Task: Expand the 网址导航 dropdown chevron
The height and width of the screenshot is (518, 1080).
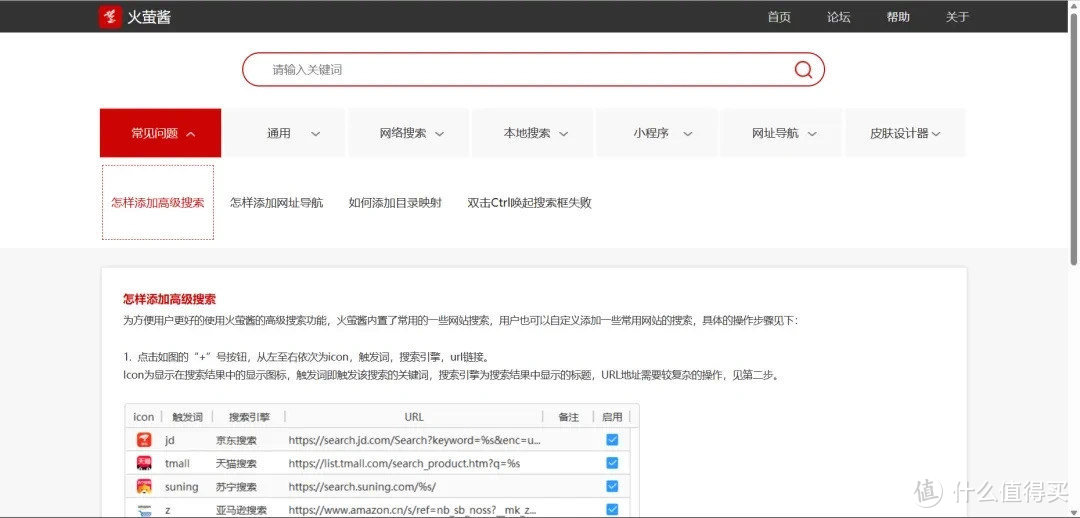Action: pos(811,134)
